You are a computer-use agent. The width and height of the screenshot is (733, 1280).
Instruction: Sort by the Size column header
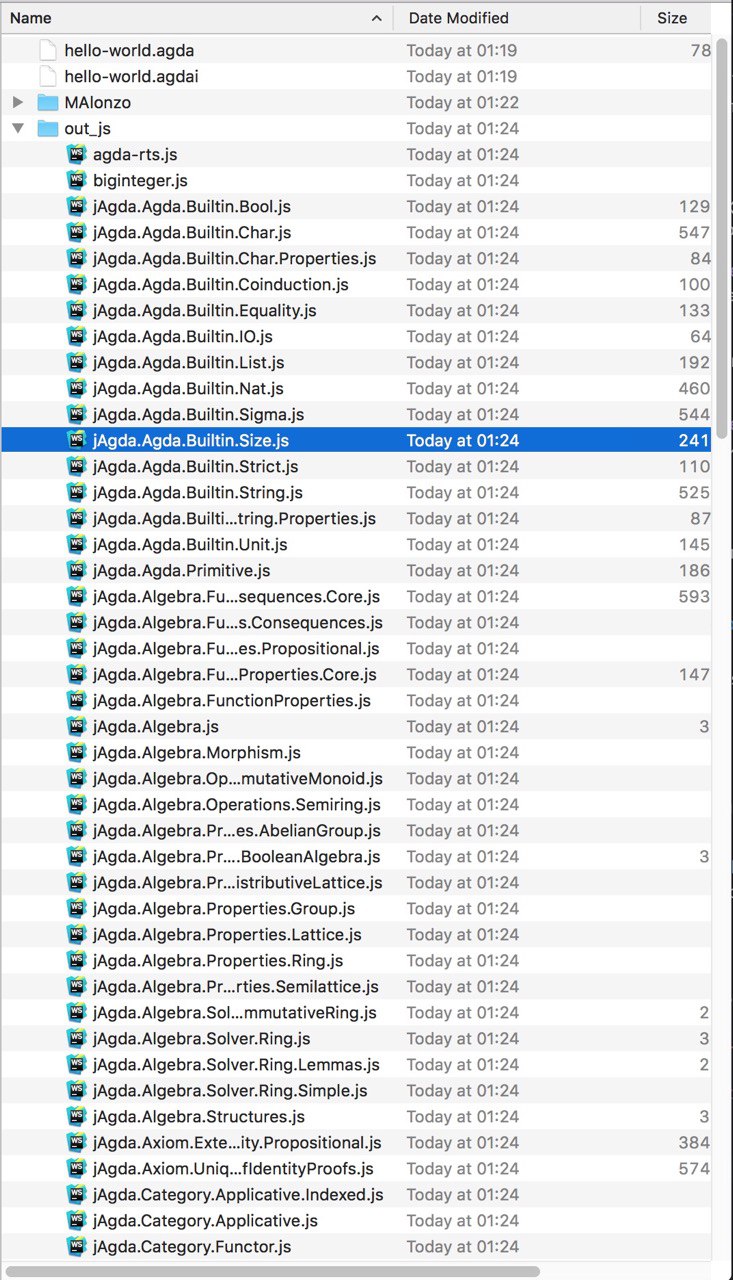[677, 18]
